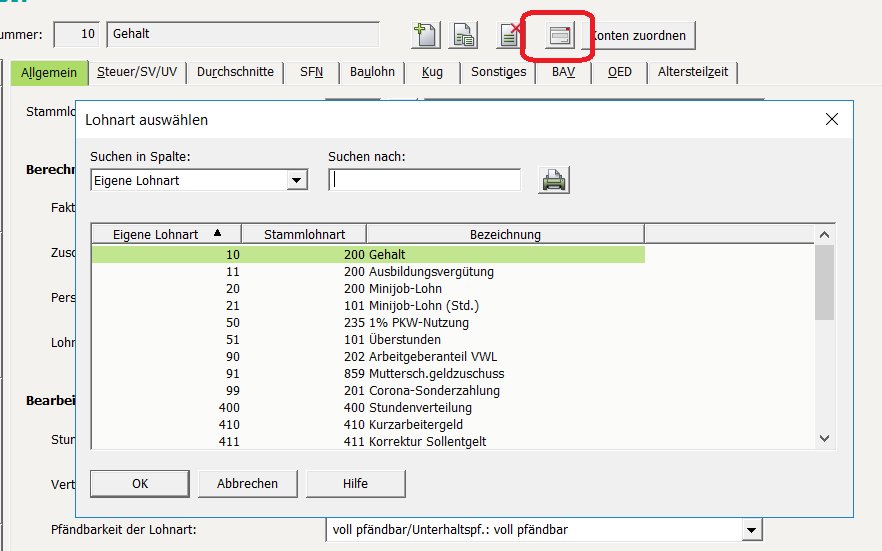Switch to the BAV tab

tap(563, 72)
